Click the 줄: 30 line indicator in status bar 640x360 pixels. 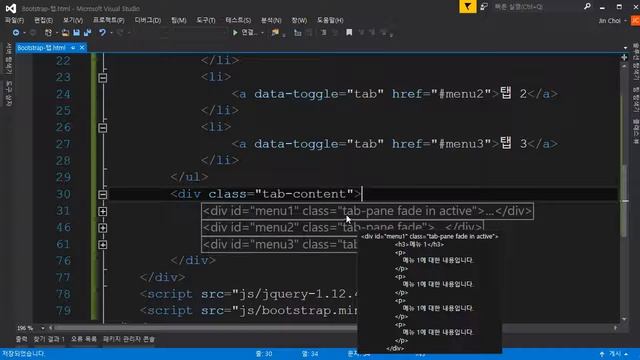coord(264,354)
